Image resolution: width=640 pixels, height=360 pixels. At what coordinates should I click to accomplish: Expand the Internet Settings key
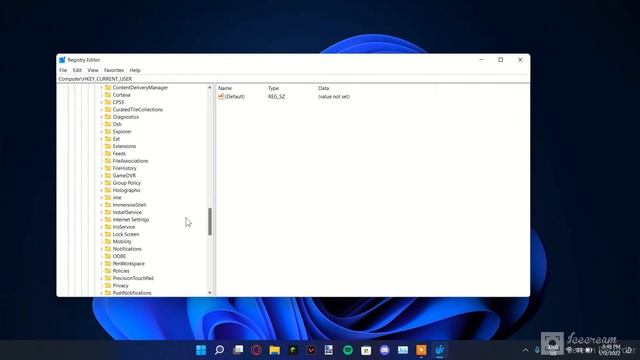[101, 220]
